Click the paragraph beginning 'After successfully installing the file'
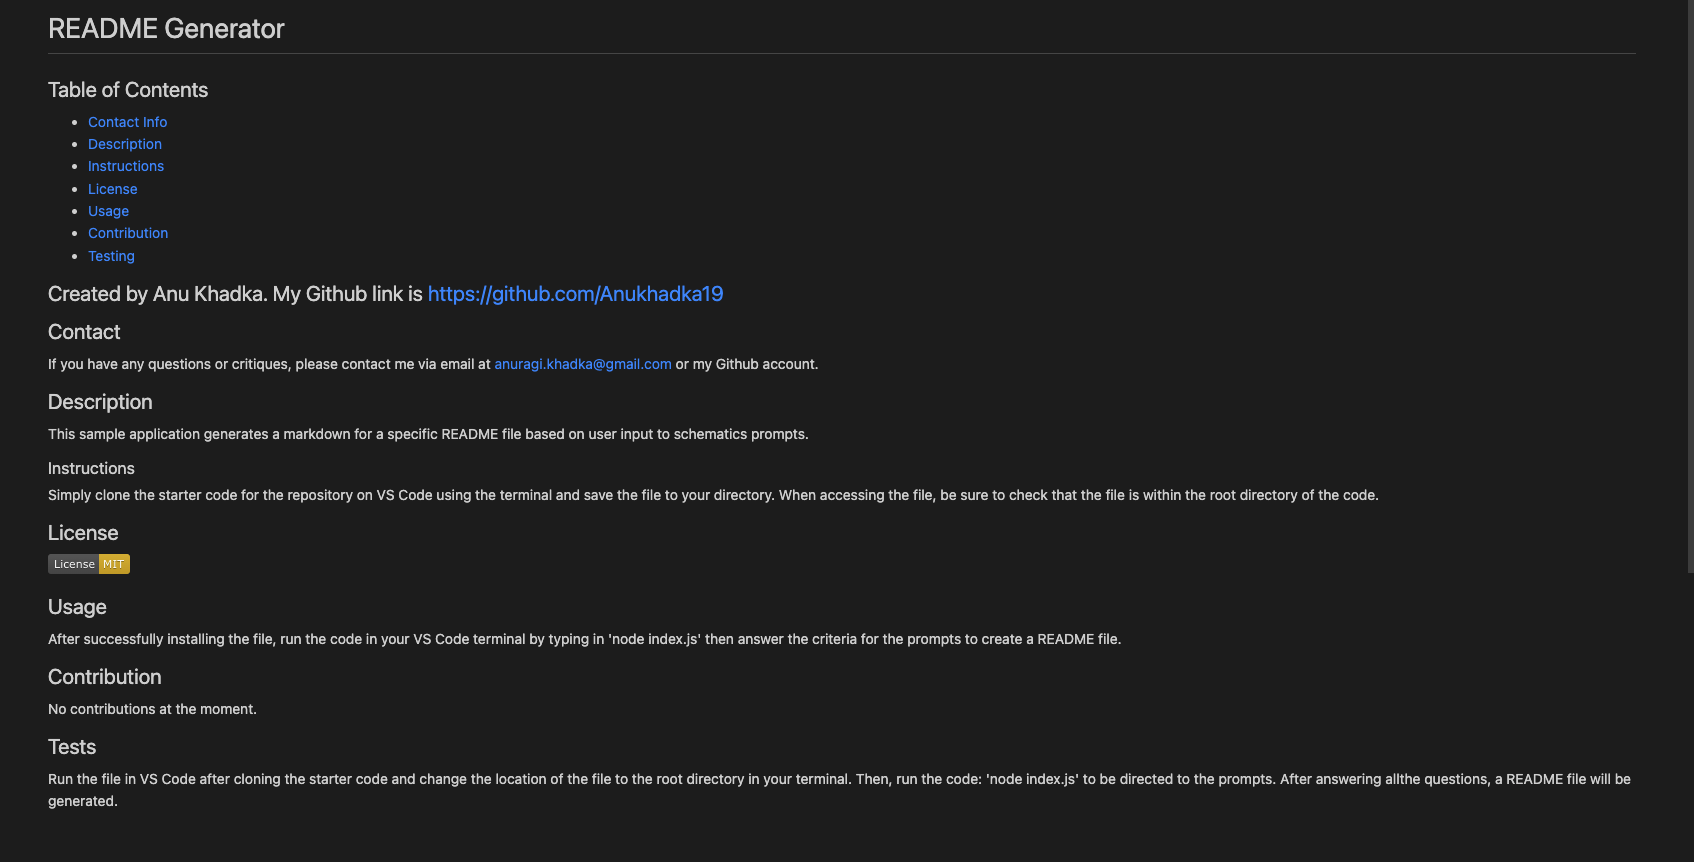Image resolution: width=1694 pixels, height=862 pixels. point(584,639)
